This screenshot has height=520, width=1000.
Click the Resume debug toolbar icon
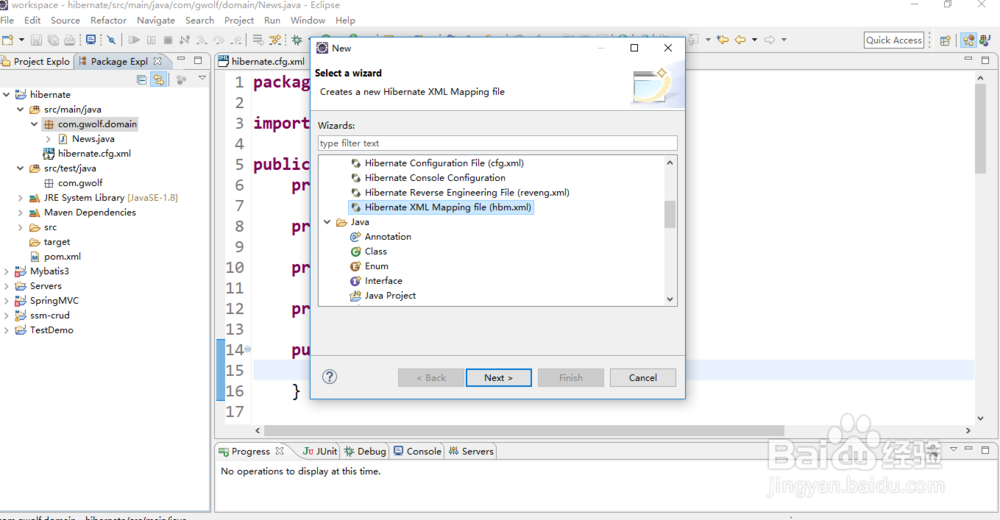tap(134, 40)
